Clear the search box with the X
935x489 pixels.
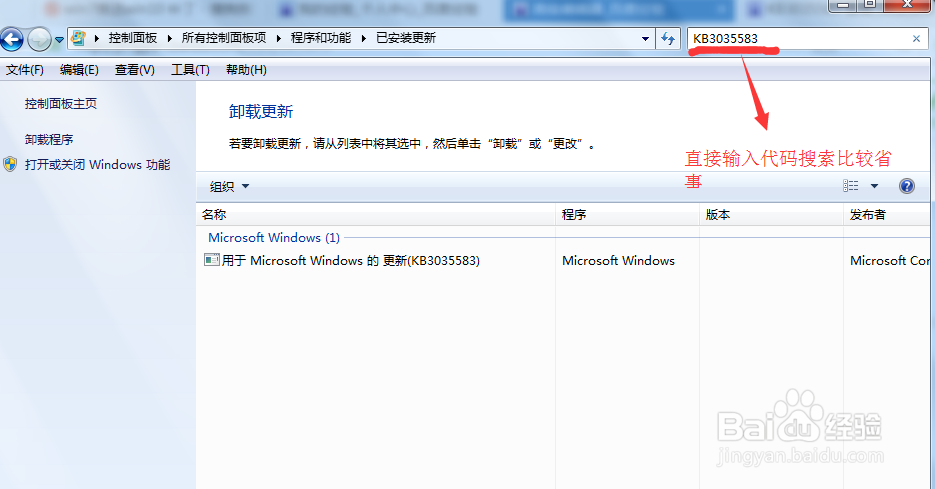[917, 39]
